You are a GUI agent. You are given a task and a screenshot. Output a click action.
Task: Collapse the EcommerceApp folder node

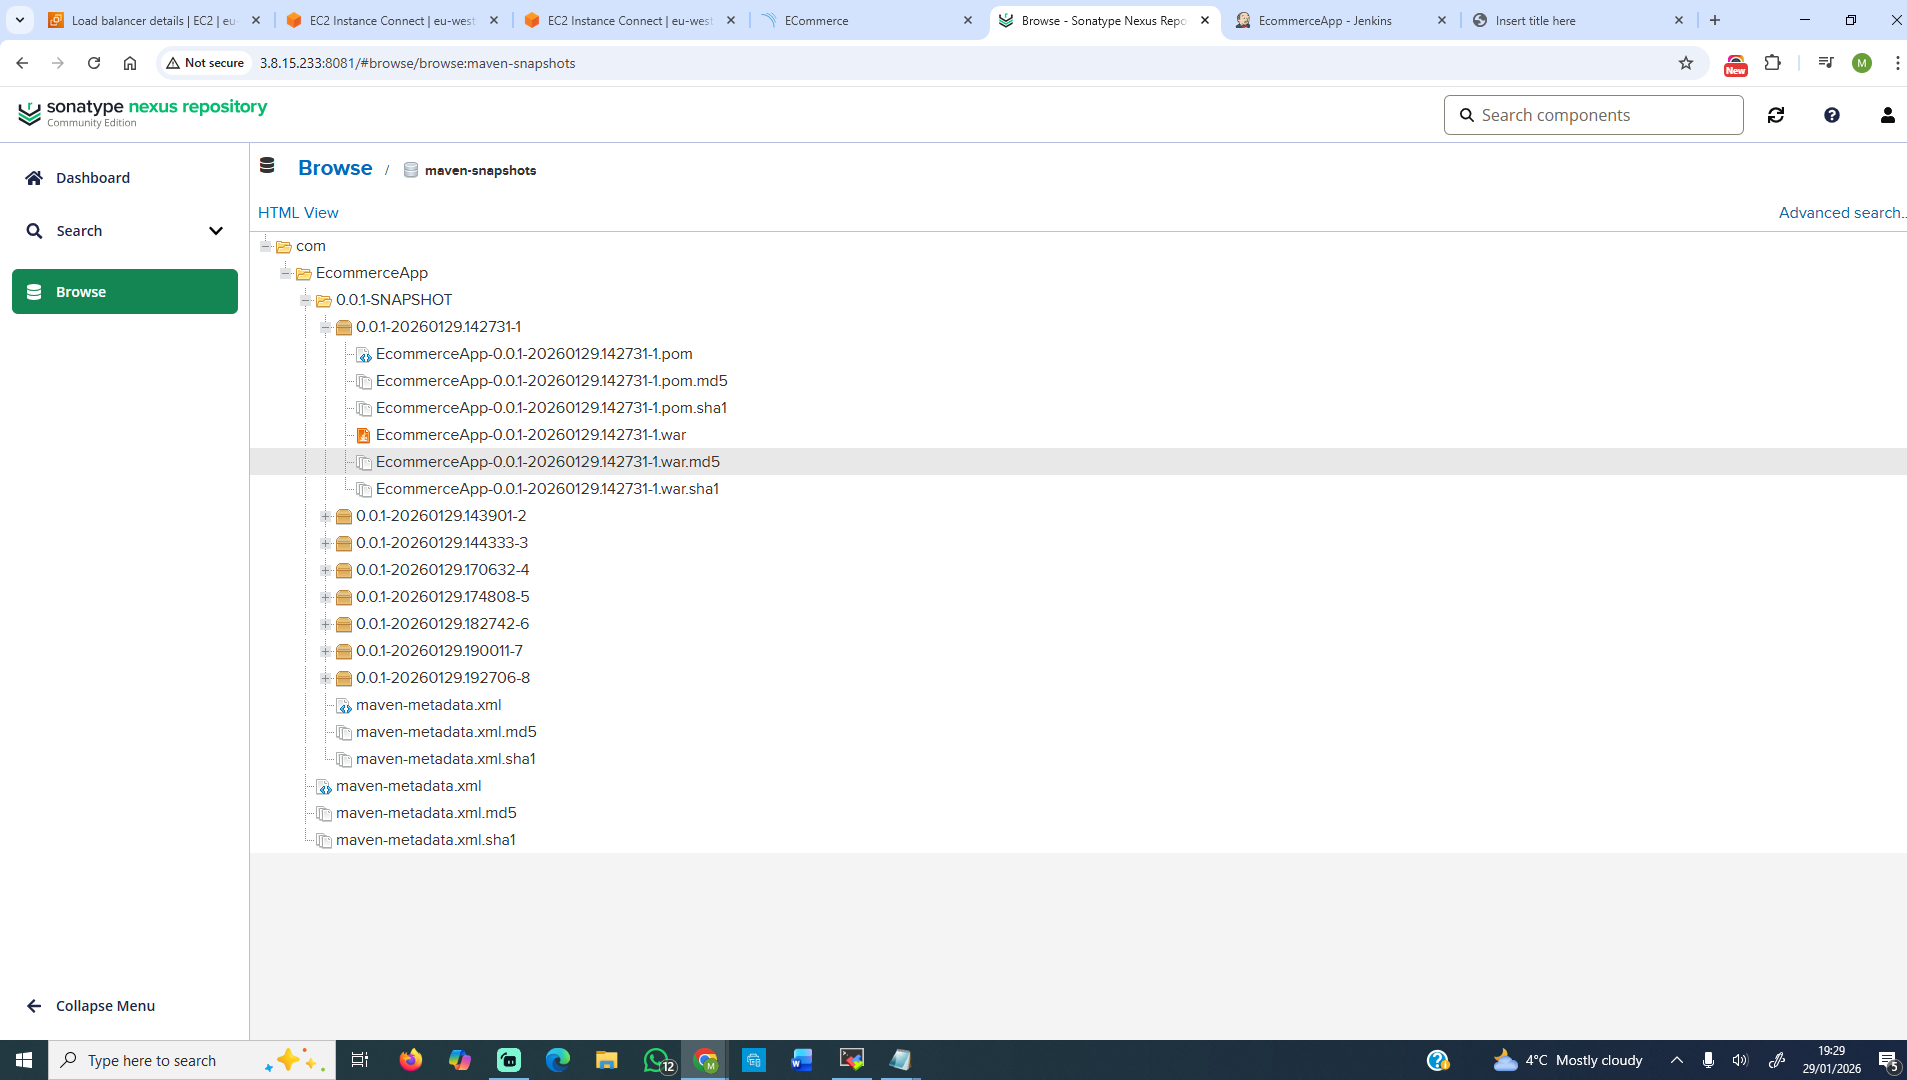286,273
